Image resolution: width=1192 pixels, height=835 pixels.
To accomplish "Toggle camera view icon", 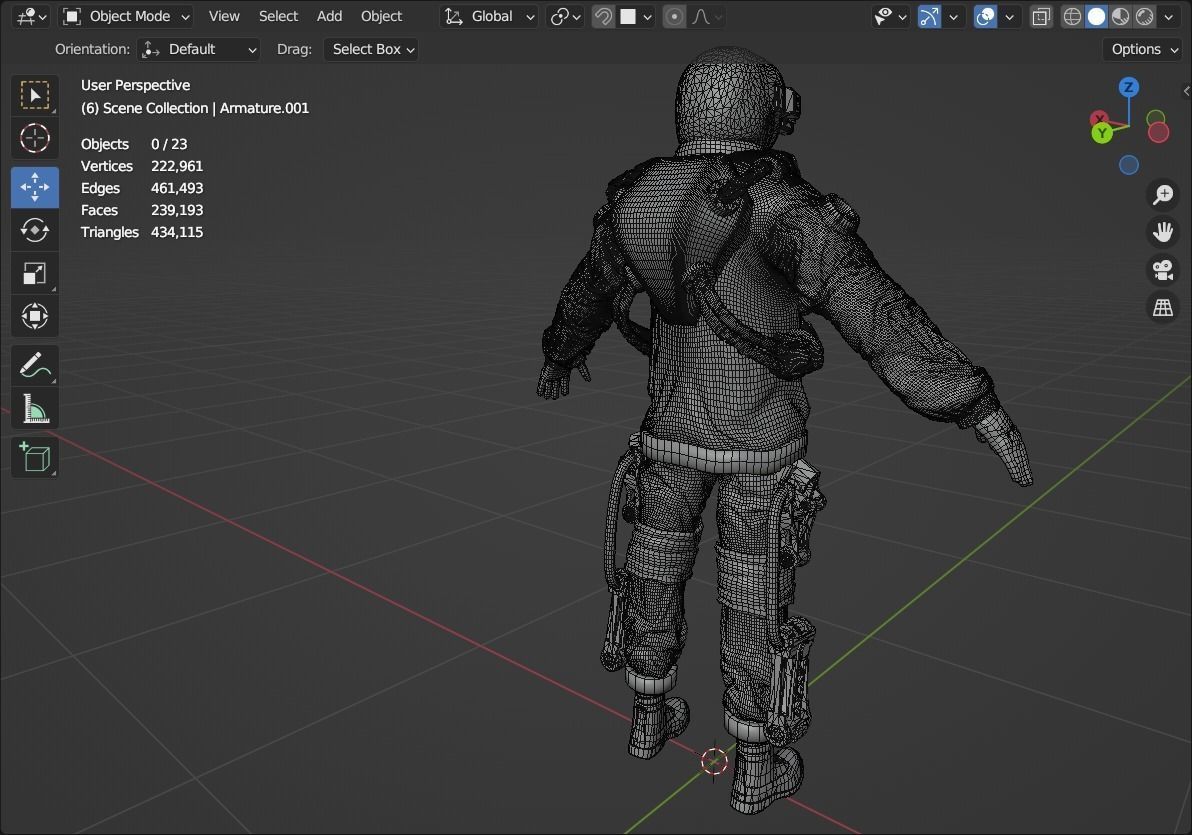I will 1162,270.
